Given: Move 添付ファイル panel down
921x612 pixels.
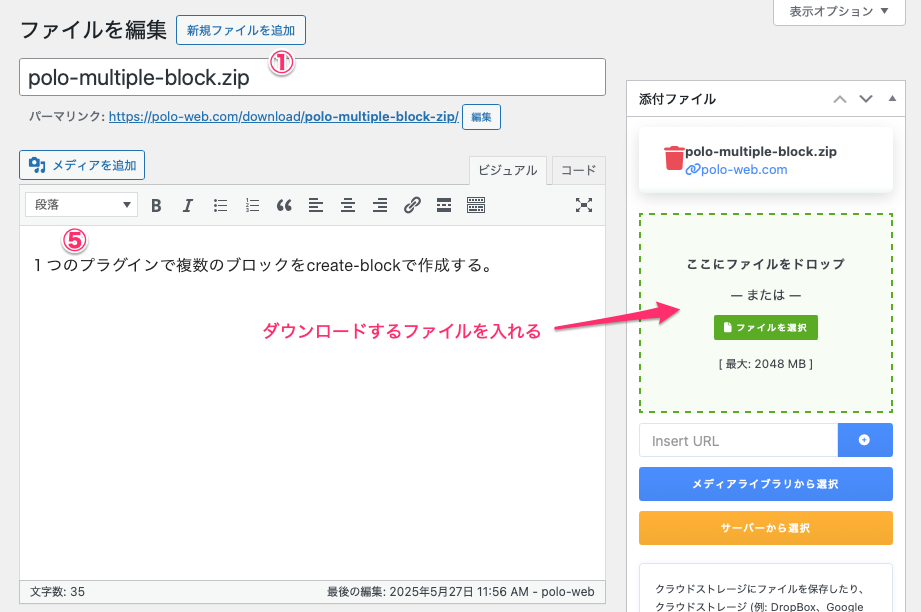Looking at the screenshot, I should [x=866, y=99].
